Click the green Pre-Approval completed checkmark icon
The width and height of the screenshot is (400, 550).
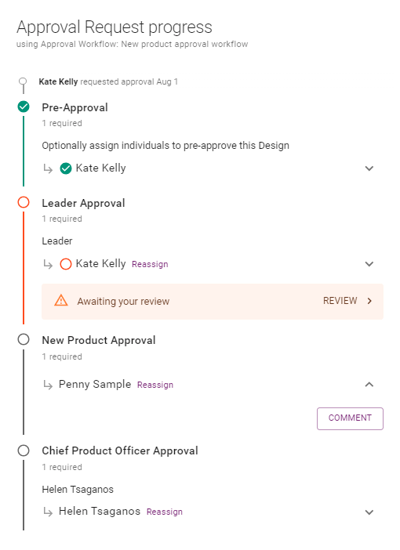(x=24, y=106)
